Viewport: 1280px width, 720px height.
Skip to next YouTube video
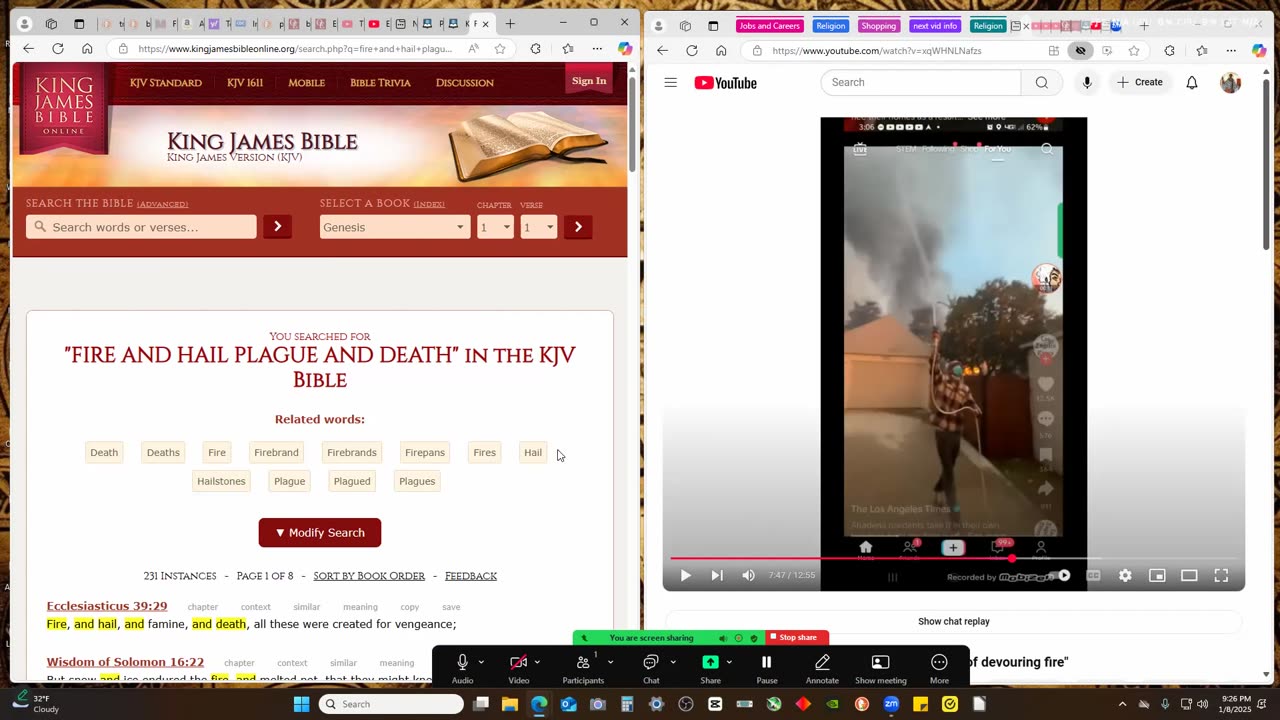717,575
